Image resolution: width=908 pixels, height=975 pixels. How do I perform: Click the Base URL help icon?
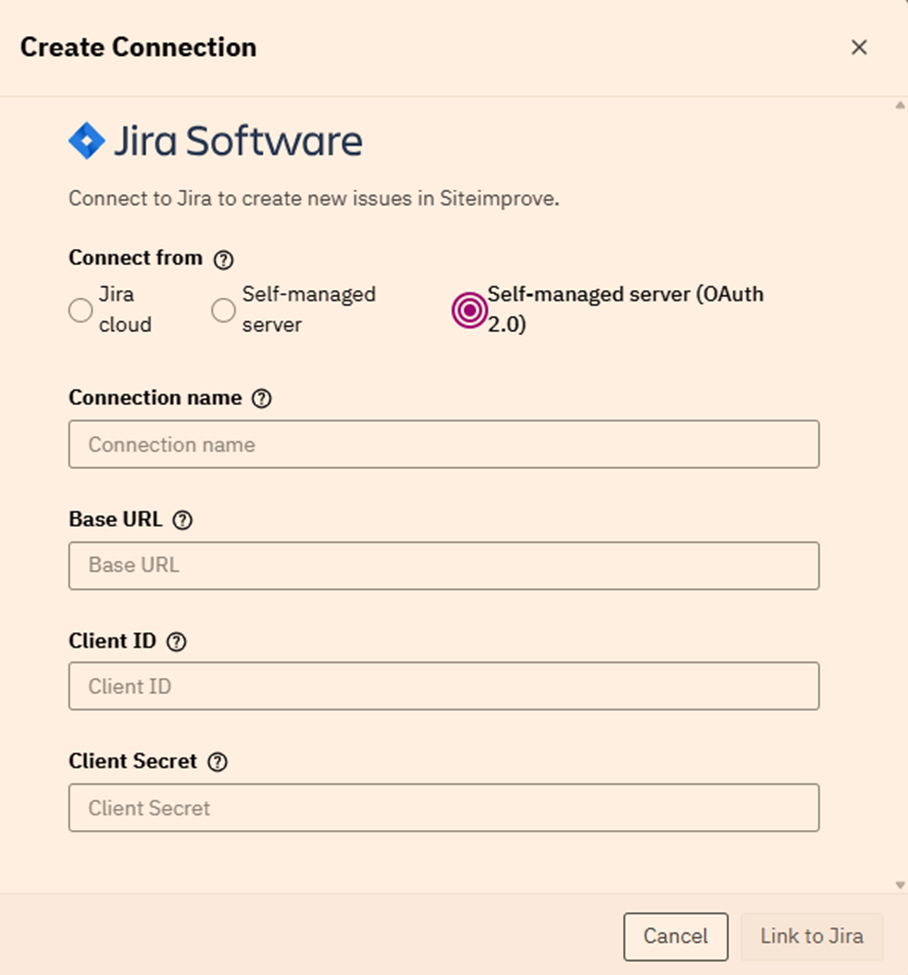coord(182,520)
